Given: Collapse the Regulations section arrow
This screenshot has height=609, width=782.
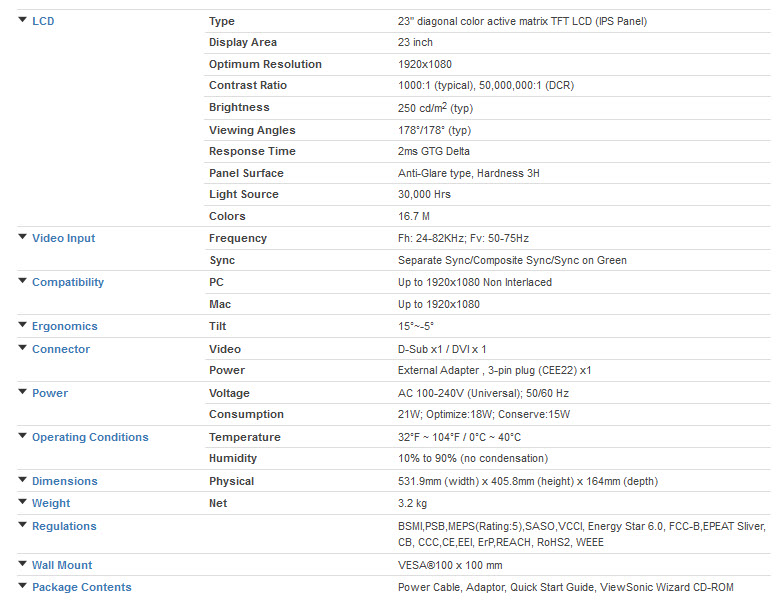Looking at the screenshot, I should pyautogui.click(x=22, y=526).
